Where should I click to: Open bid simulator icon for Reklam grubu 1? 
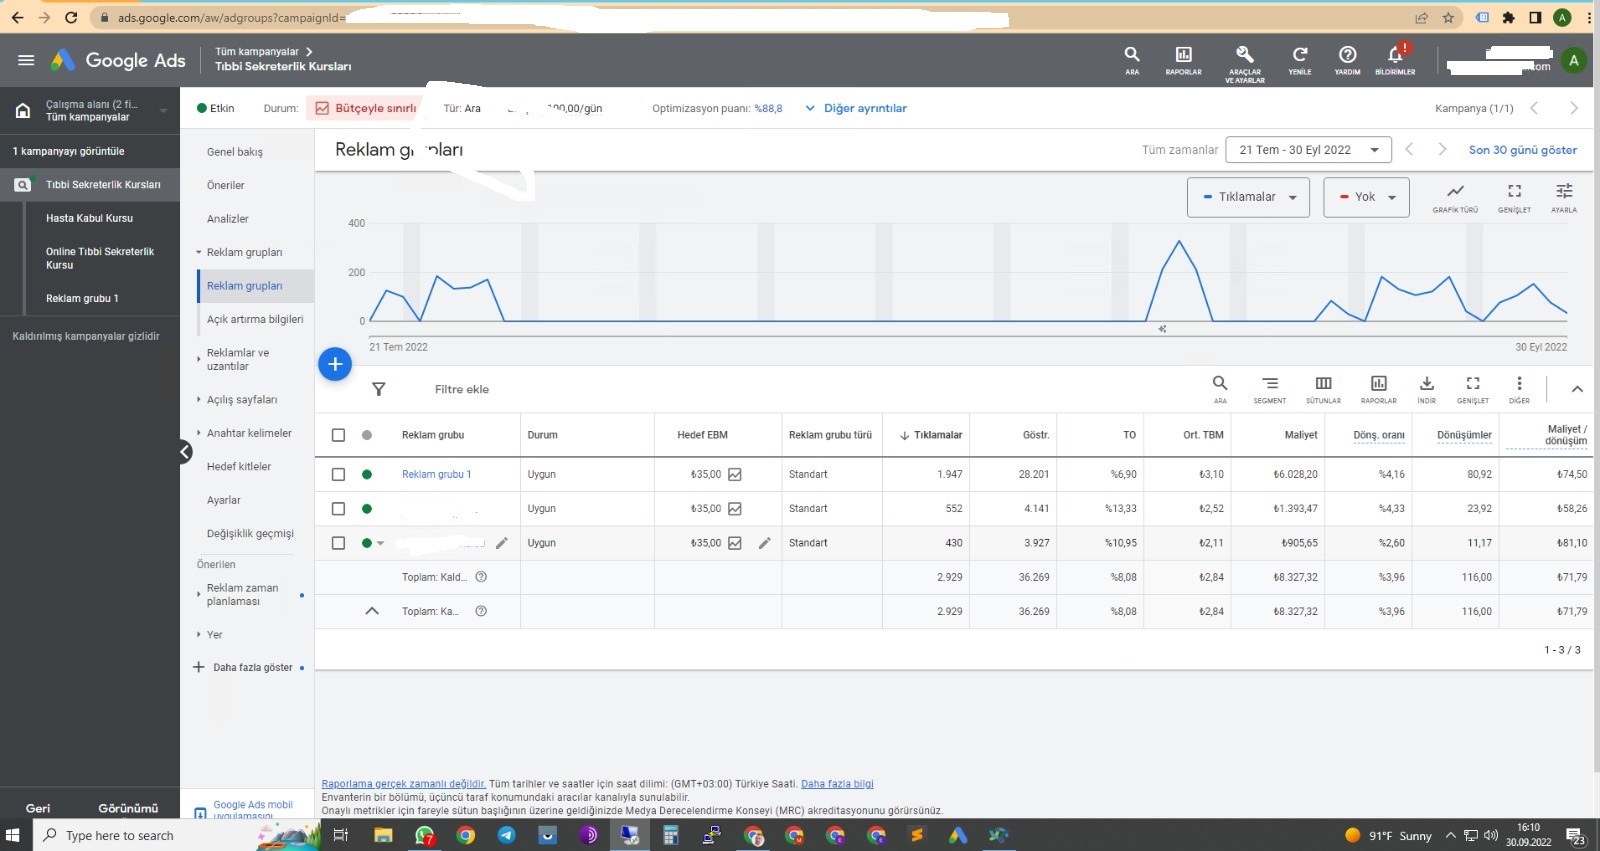point(735,475)
